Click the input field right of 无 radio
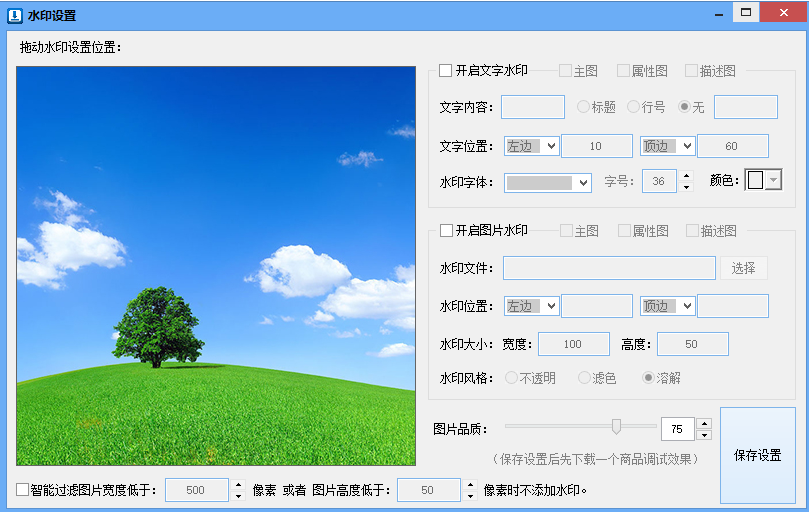Image resolution: width=809 pixels, height=512 pixels. click(x=746, y=107)
